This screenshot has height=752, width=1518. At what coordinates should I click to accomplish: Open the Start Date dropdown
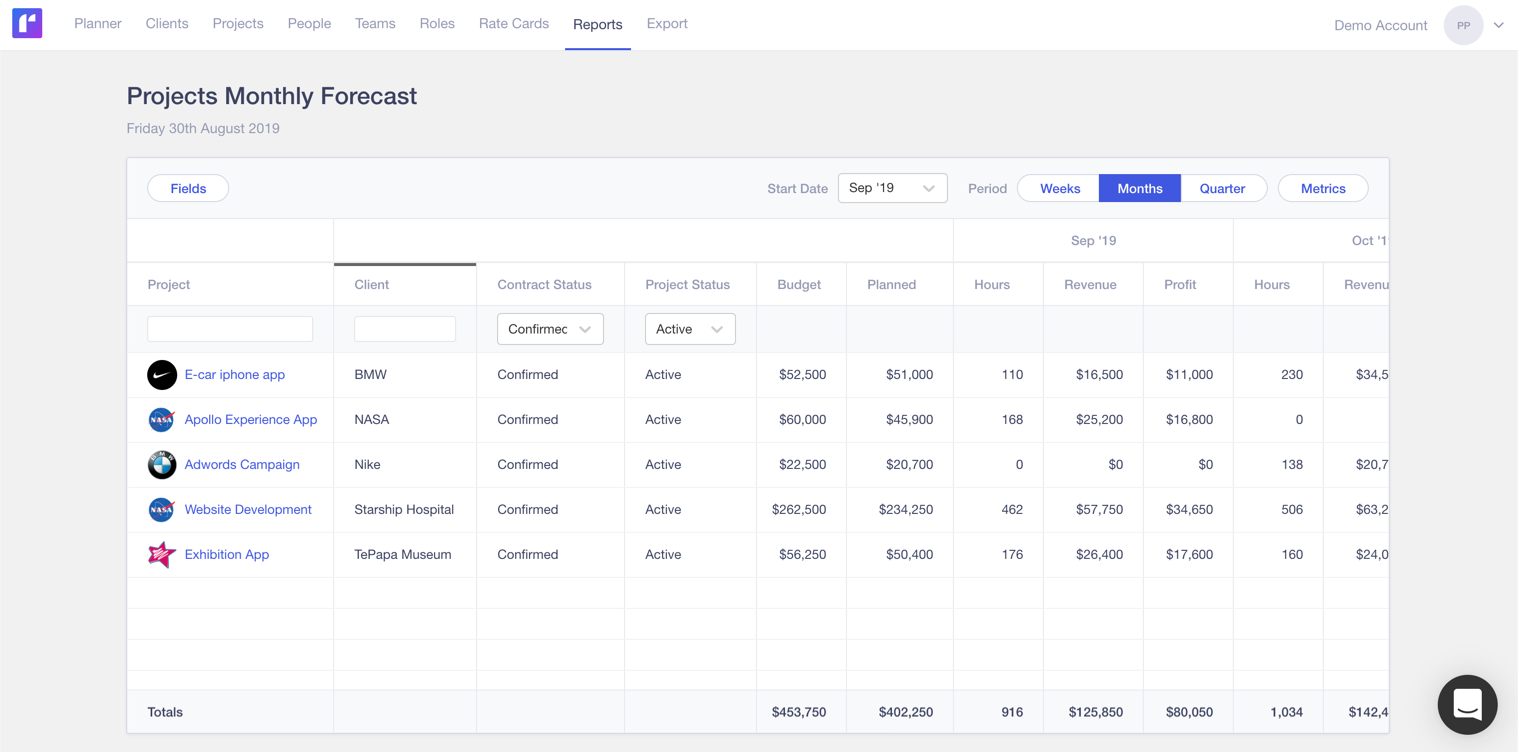892,188
